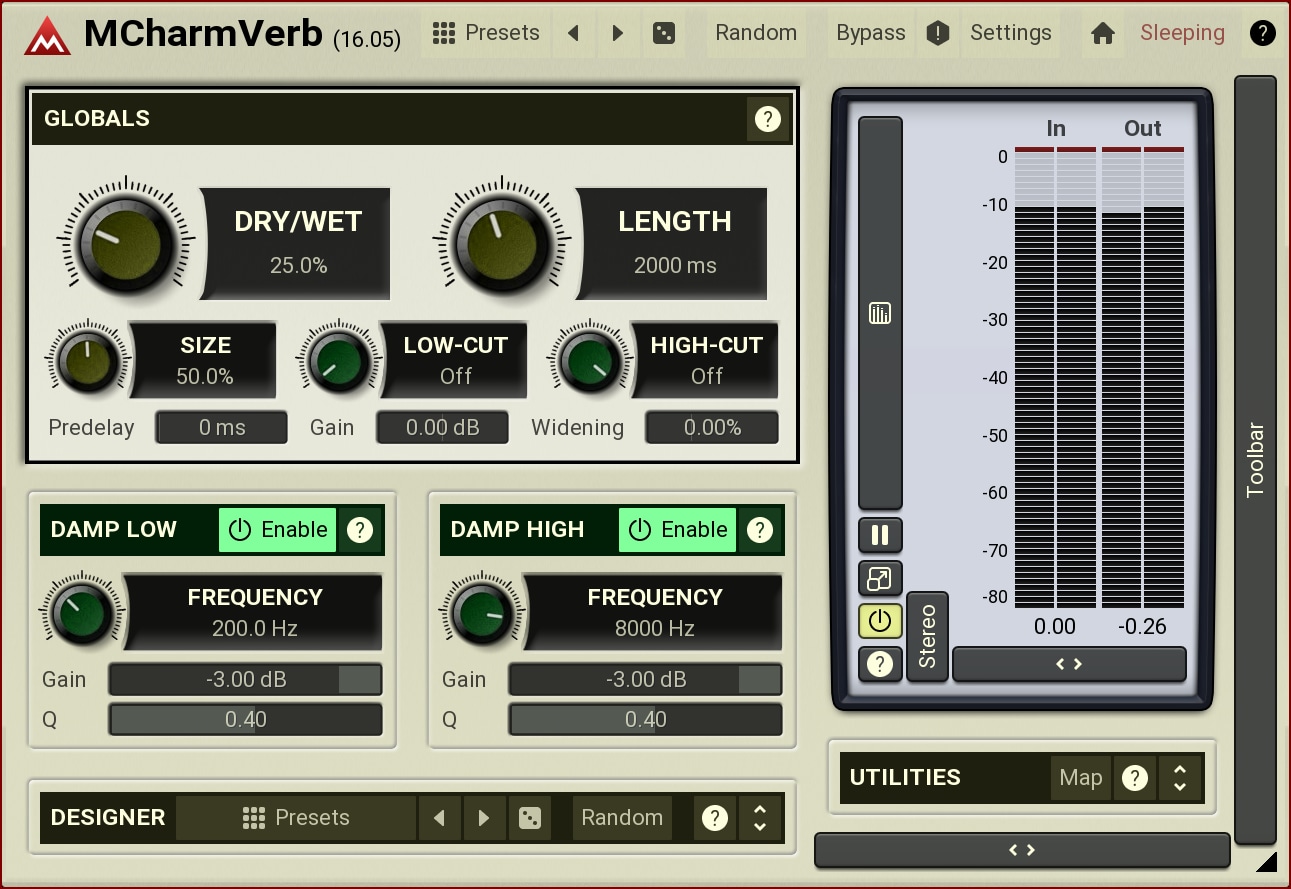Click the collapse arrows under the meters

coord(1069,664)
